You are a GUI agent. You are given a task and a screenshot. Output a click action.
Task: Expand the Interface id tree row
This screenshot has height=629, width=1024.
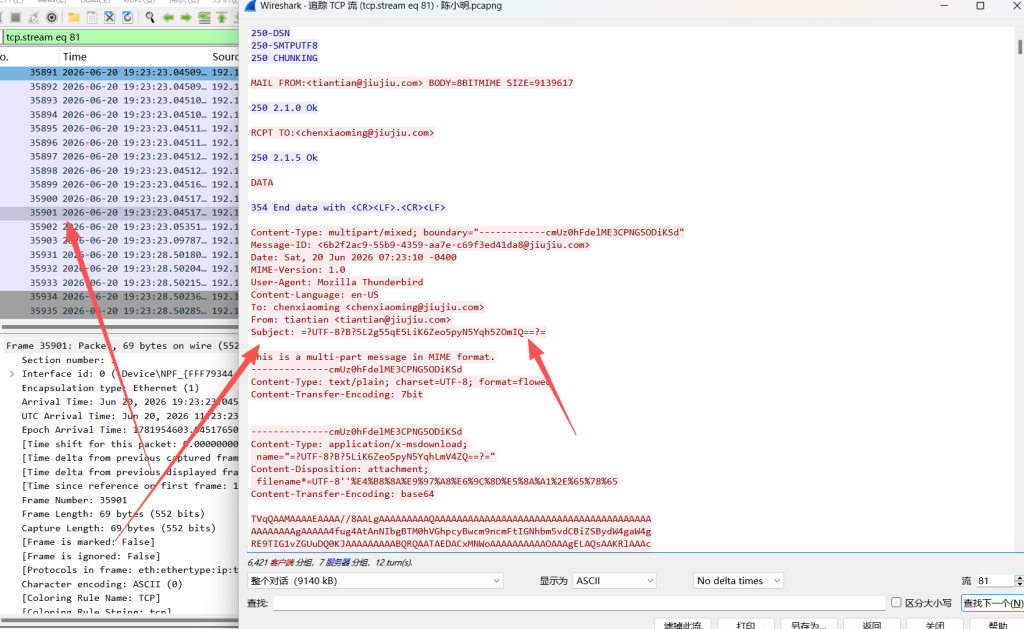pos(12,374)
